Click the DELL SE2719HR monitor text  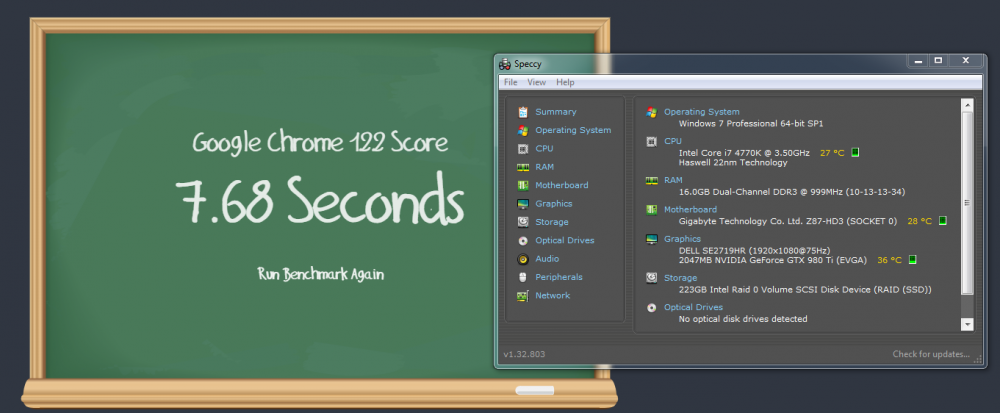pyautogui.click(x=754, y=250)
